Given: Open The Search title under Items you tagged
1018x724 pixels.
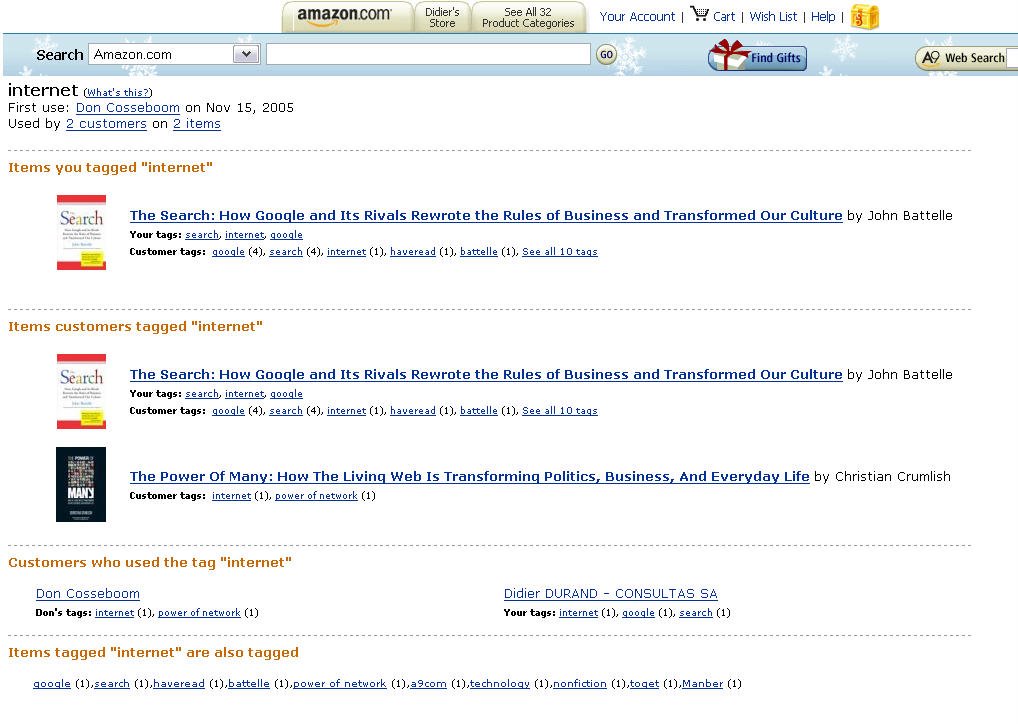Looking at the screenshot, I should (x=486, y=216).
